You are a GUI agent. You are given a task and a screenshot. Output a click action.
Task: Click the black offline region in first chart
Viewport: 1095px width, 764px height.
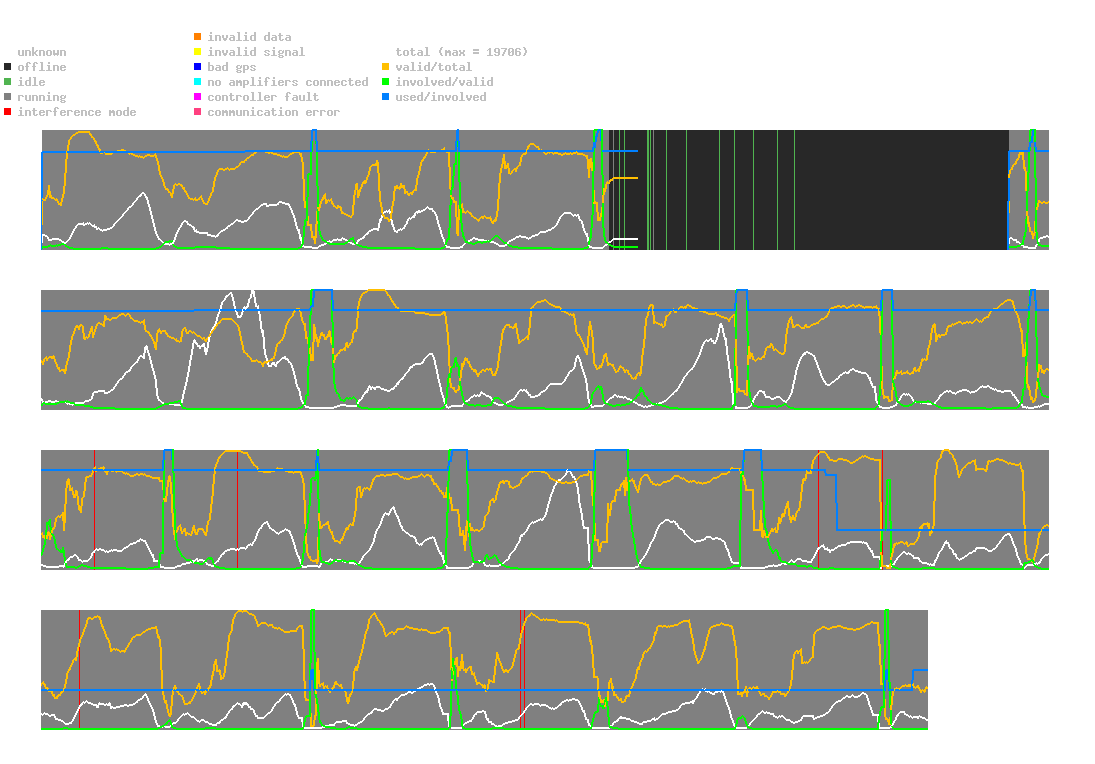tap(809, 189)
